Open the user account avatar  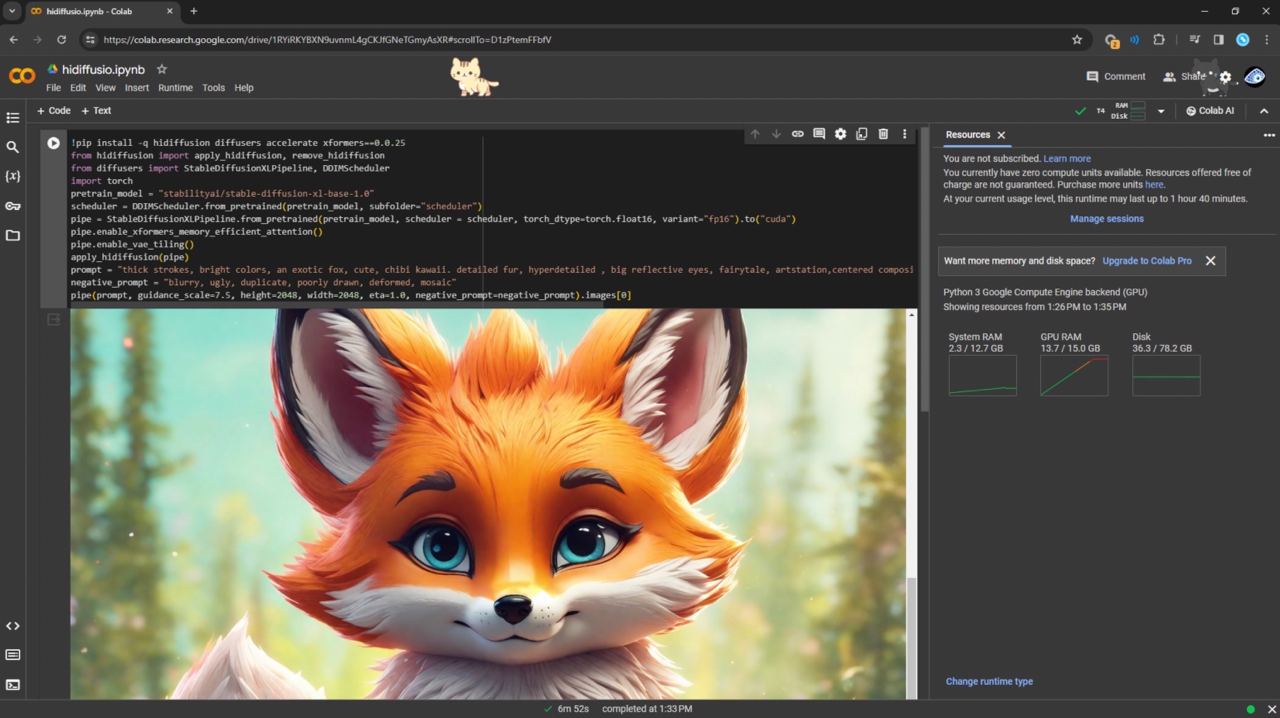(x=1254, y=77)
